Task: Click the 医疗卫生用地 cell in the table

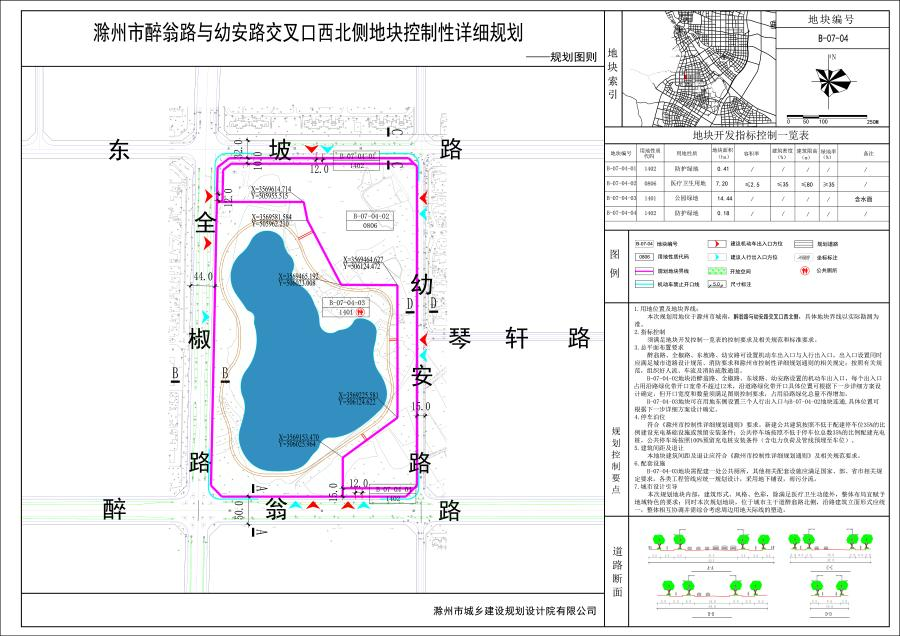Action: pyautogui.click(x=686, y=184)
